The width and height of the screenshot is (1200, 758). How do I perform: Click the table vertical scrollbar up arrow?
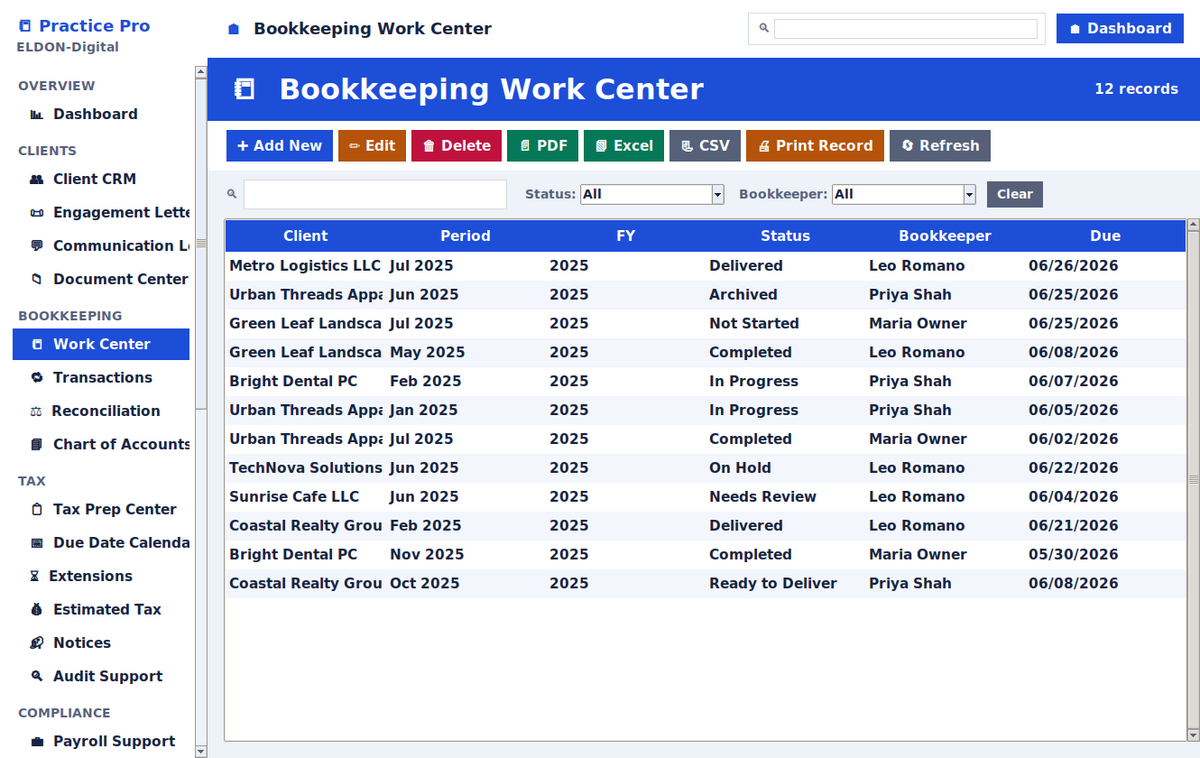coord(1193,226)
